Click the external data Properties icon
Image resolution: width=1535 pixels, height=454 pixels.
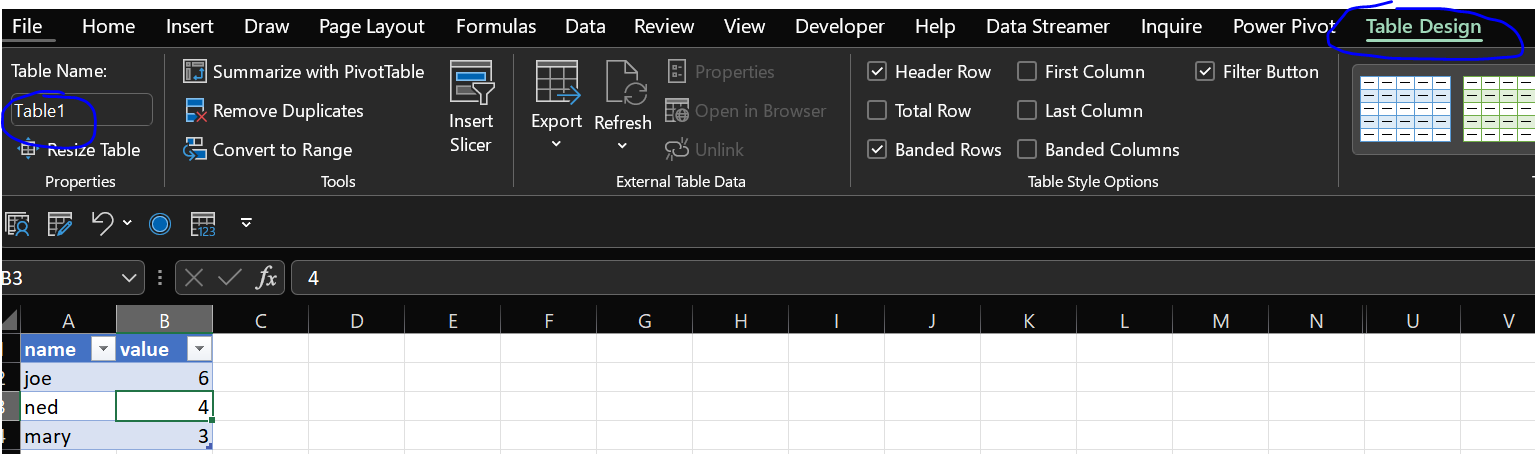click(677, 72)
